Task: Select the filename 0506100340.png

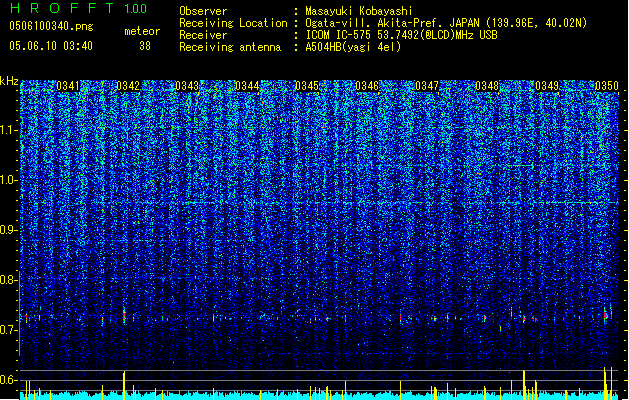Action: (51, 26)
